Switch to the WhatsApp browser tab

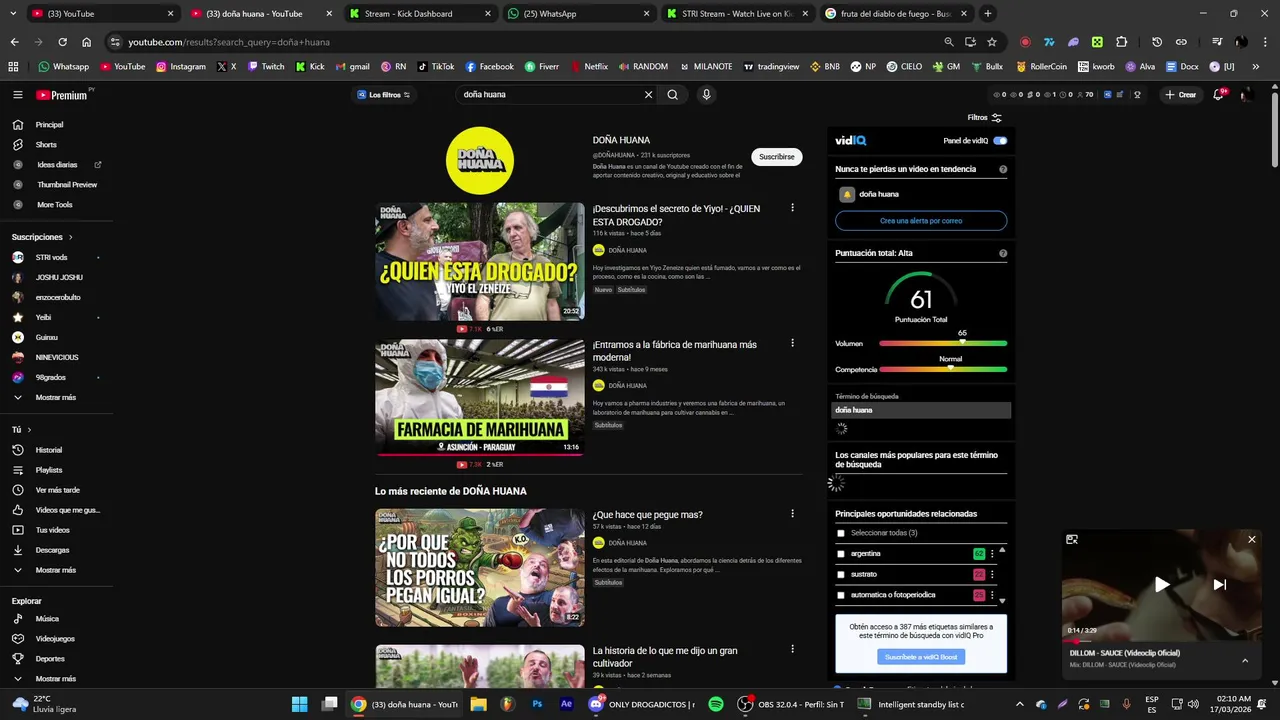coord(578,14)
